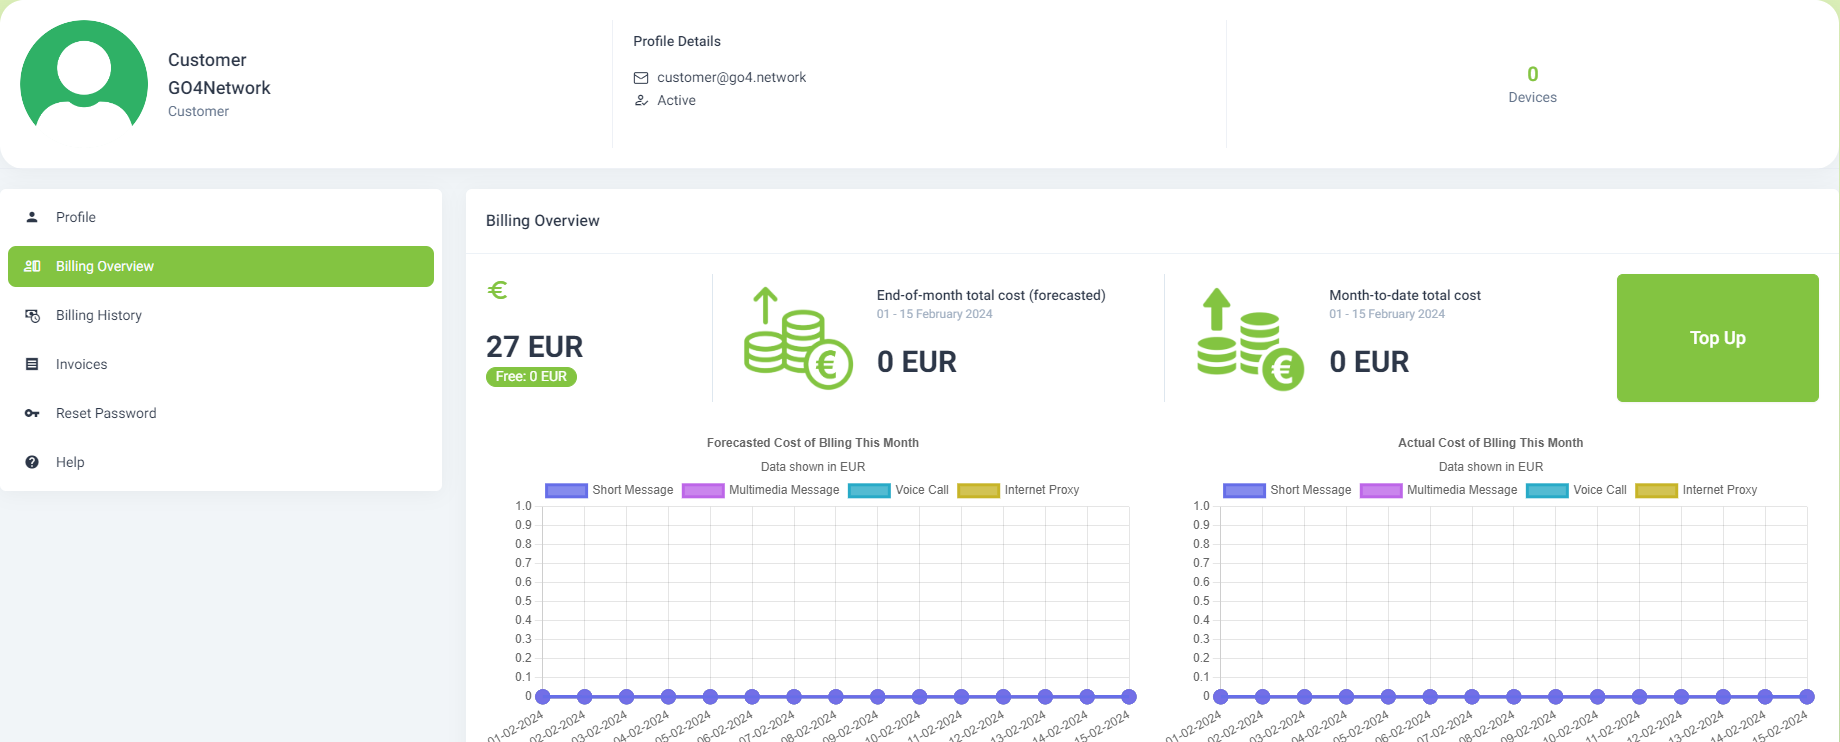This screenshot has height=742, width=1840.
Task: Select Billing Overview in the sidebar
Action: click(221, 266)
